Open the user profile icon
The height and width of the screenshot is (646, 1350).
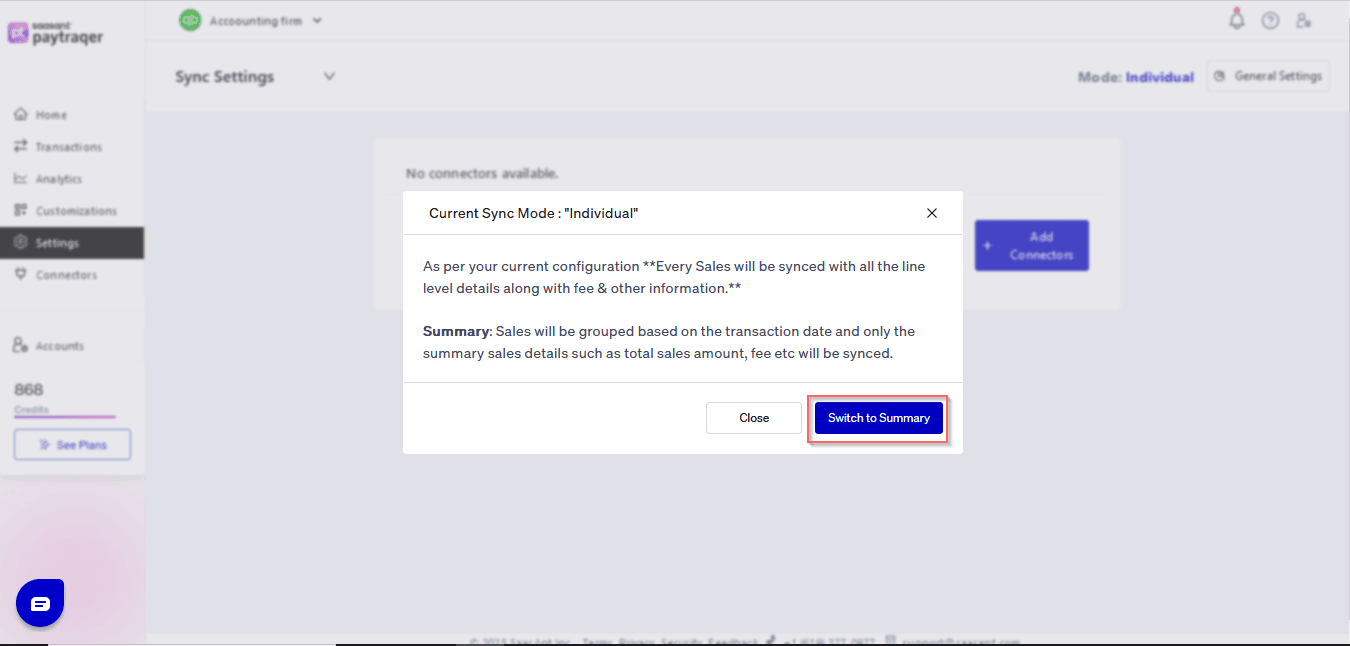pyautogui.click(x=1303, y=20)
